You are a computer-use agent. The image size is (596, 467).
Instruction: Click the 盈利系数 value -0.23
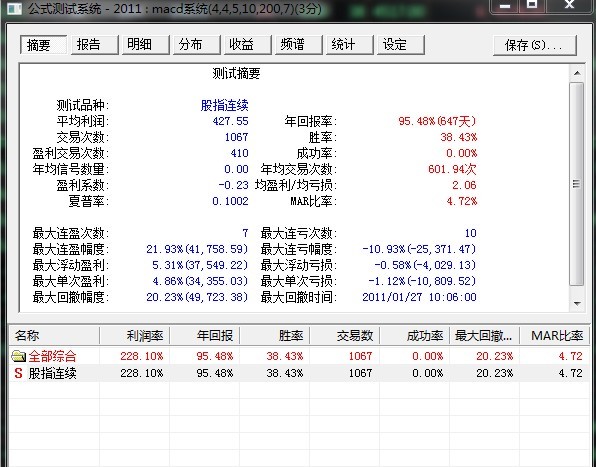click(233, 185)
